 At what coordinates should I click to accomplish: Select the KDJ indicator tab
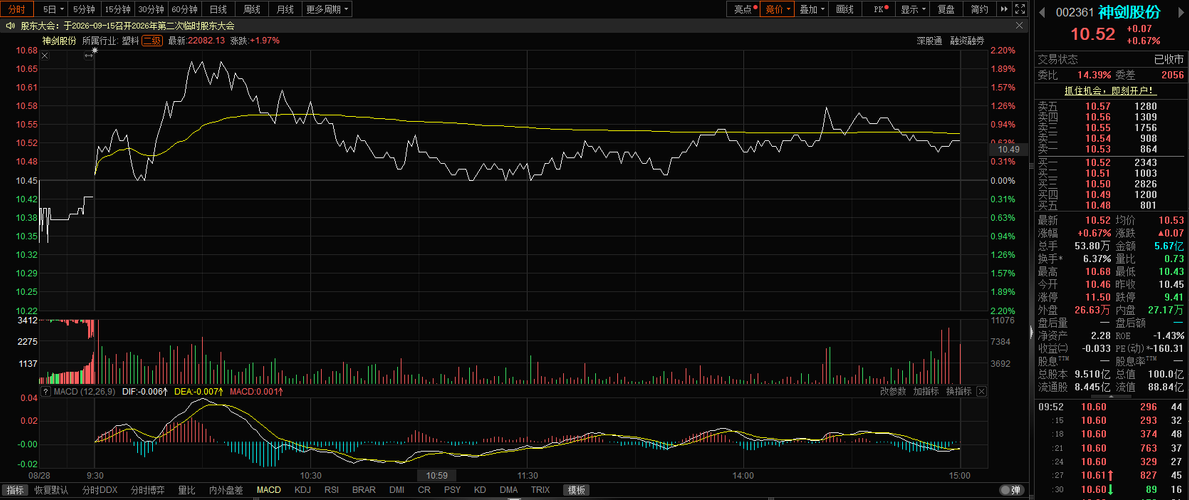click(x=303, y=490)
